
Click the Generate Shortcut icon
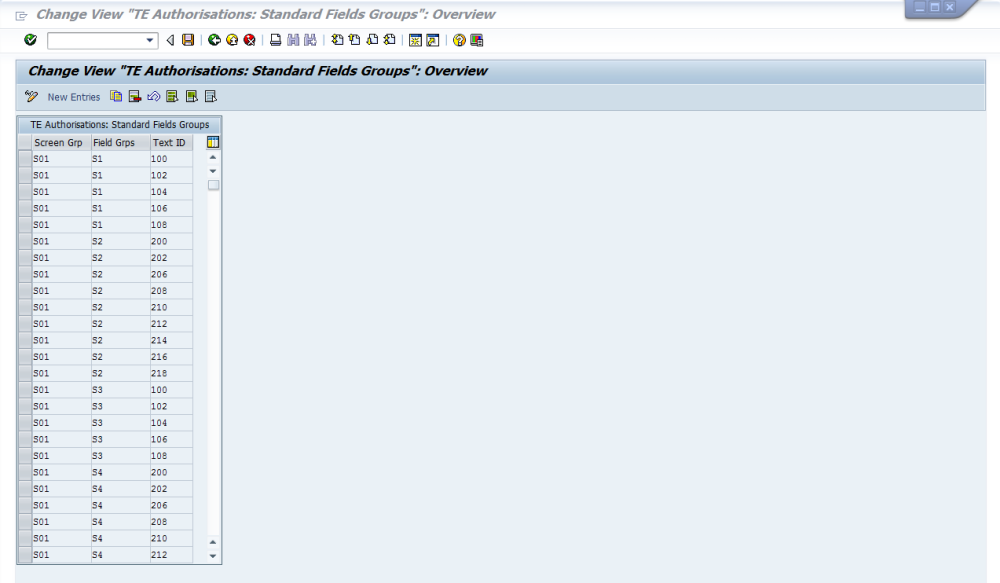point(432,40)
